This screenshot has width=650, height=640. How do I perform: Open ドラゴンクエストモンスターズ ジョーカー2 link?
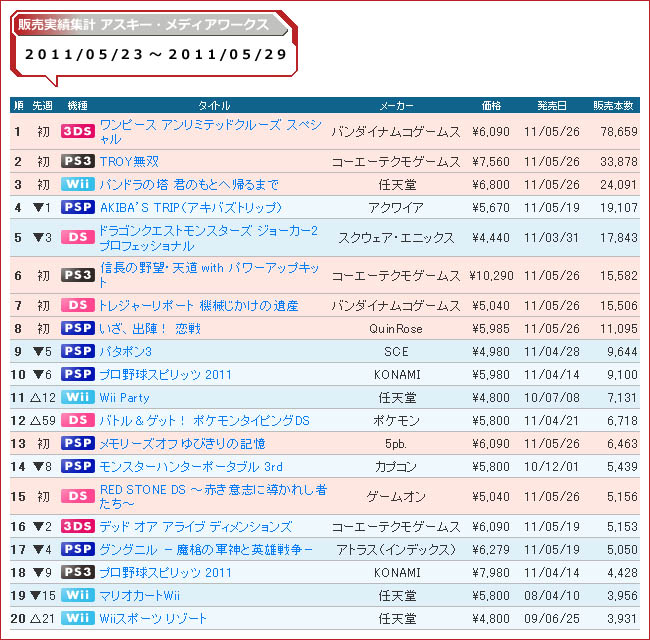click(x=209, y=238)
